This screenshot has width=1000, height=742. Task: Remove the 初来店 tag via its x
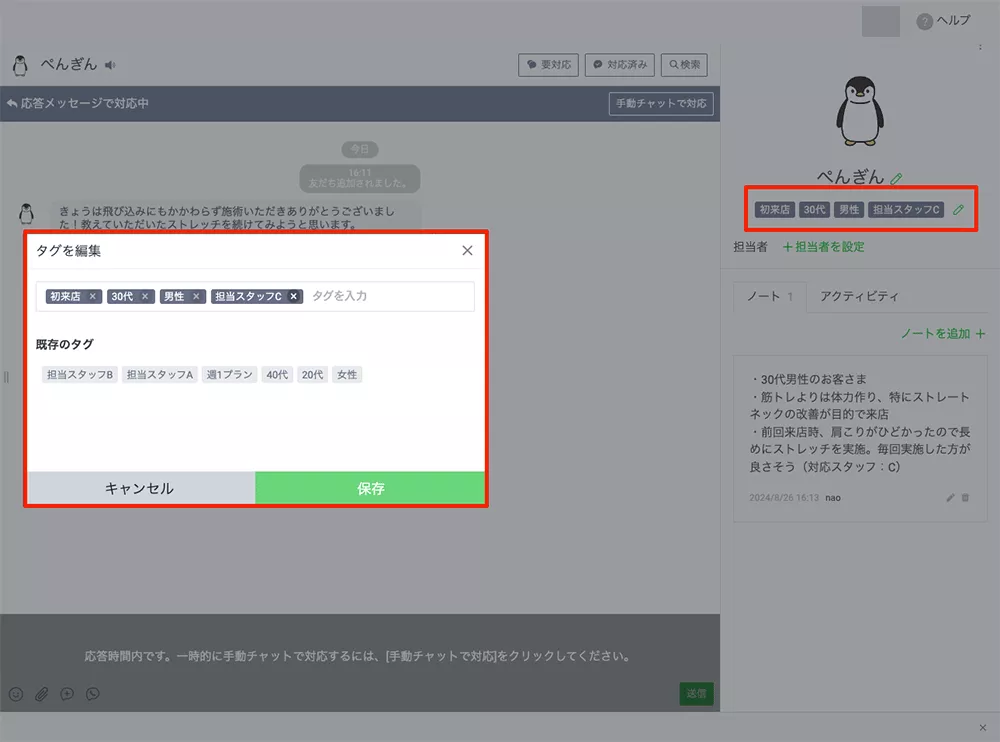tap(92, 297)
